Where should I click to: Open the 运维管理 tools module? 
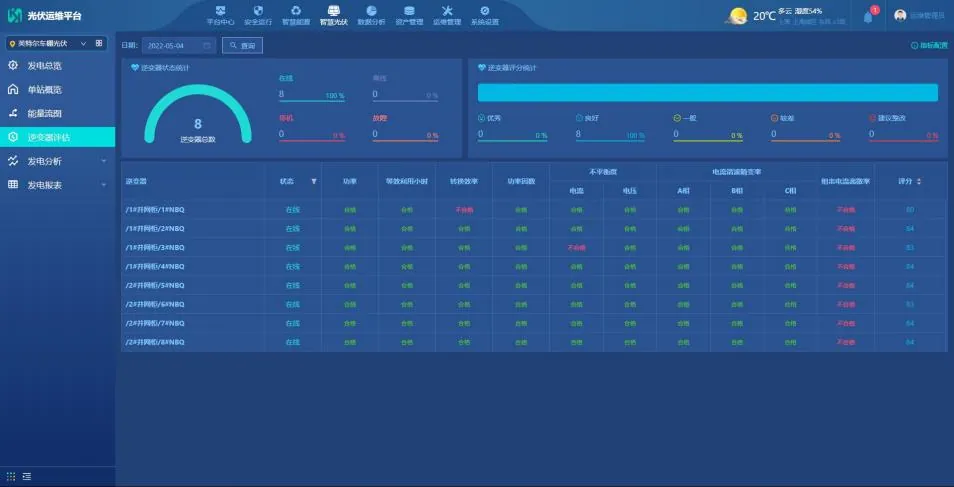coord(447,15)
